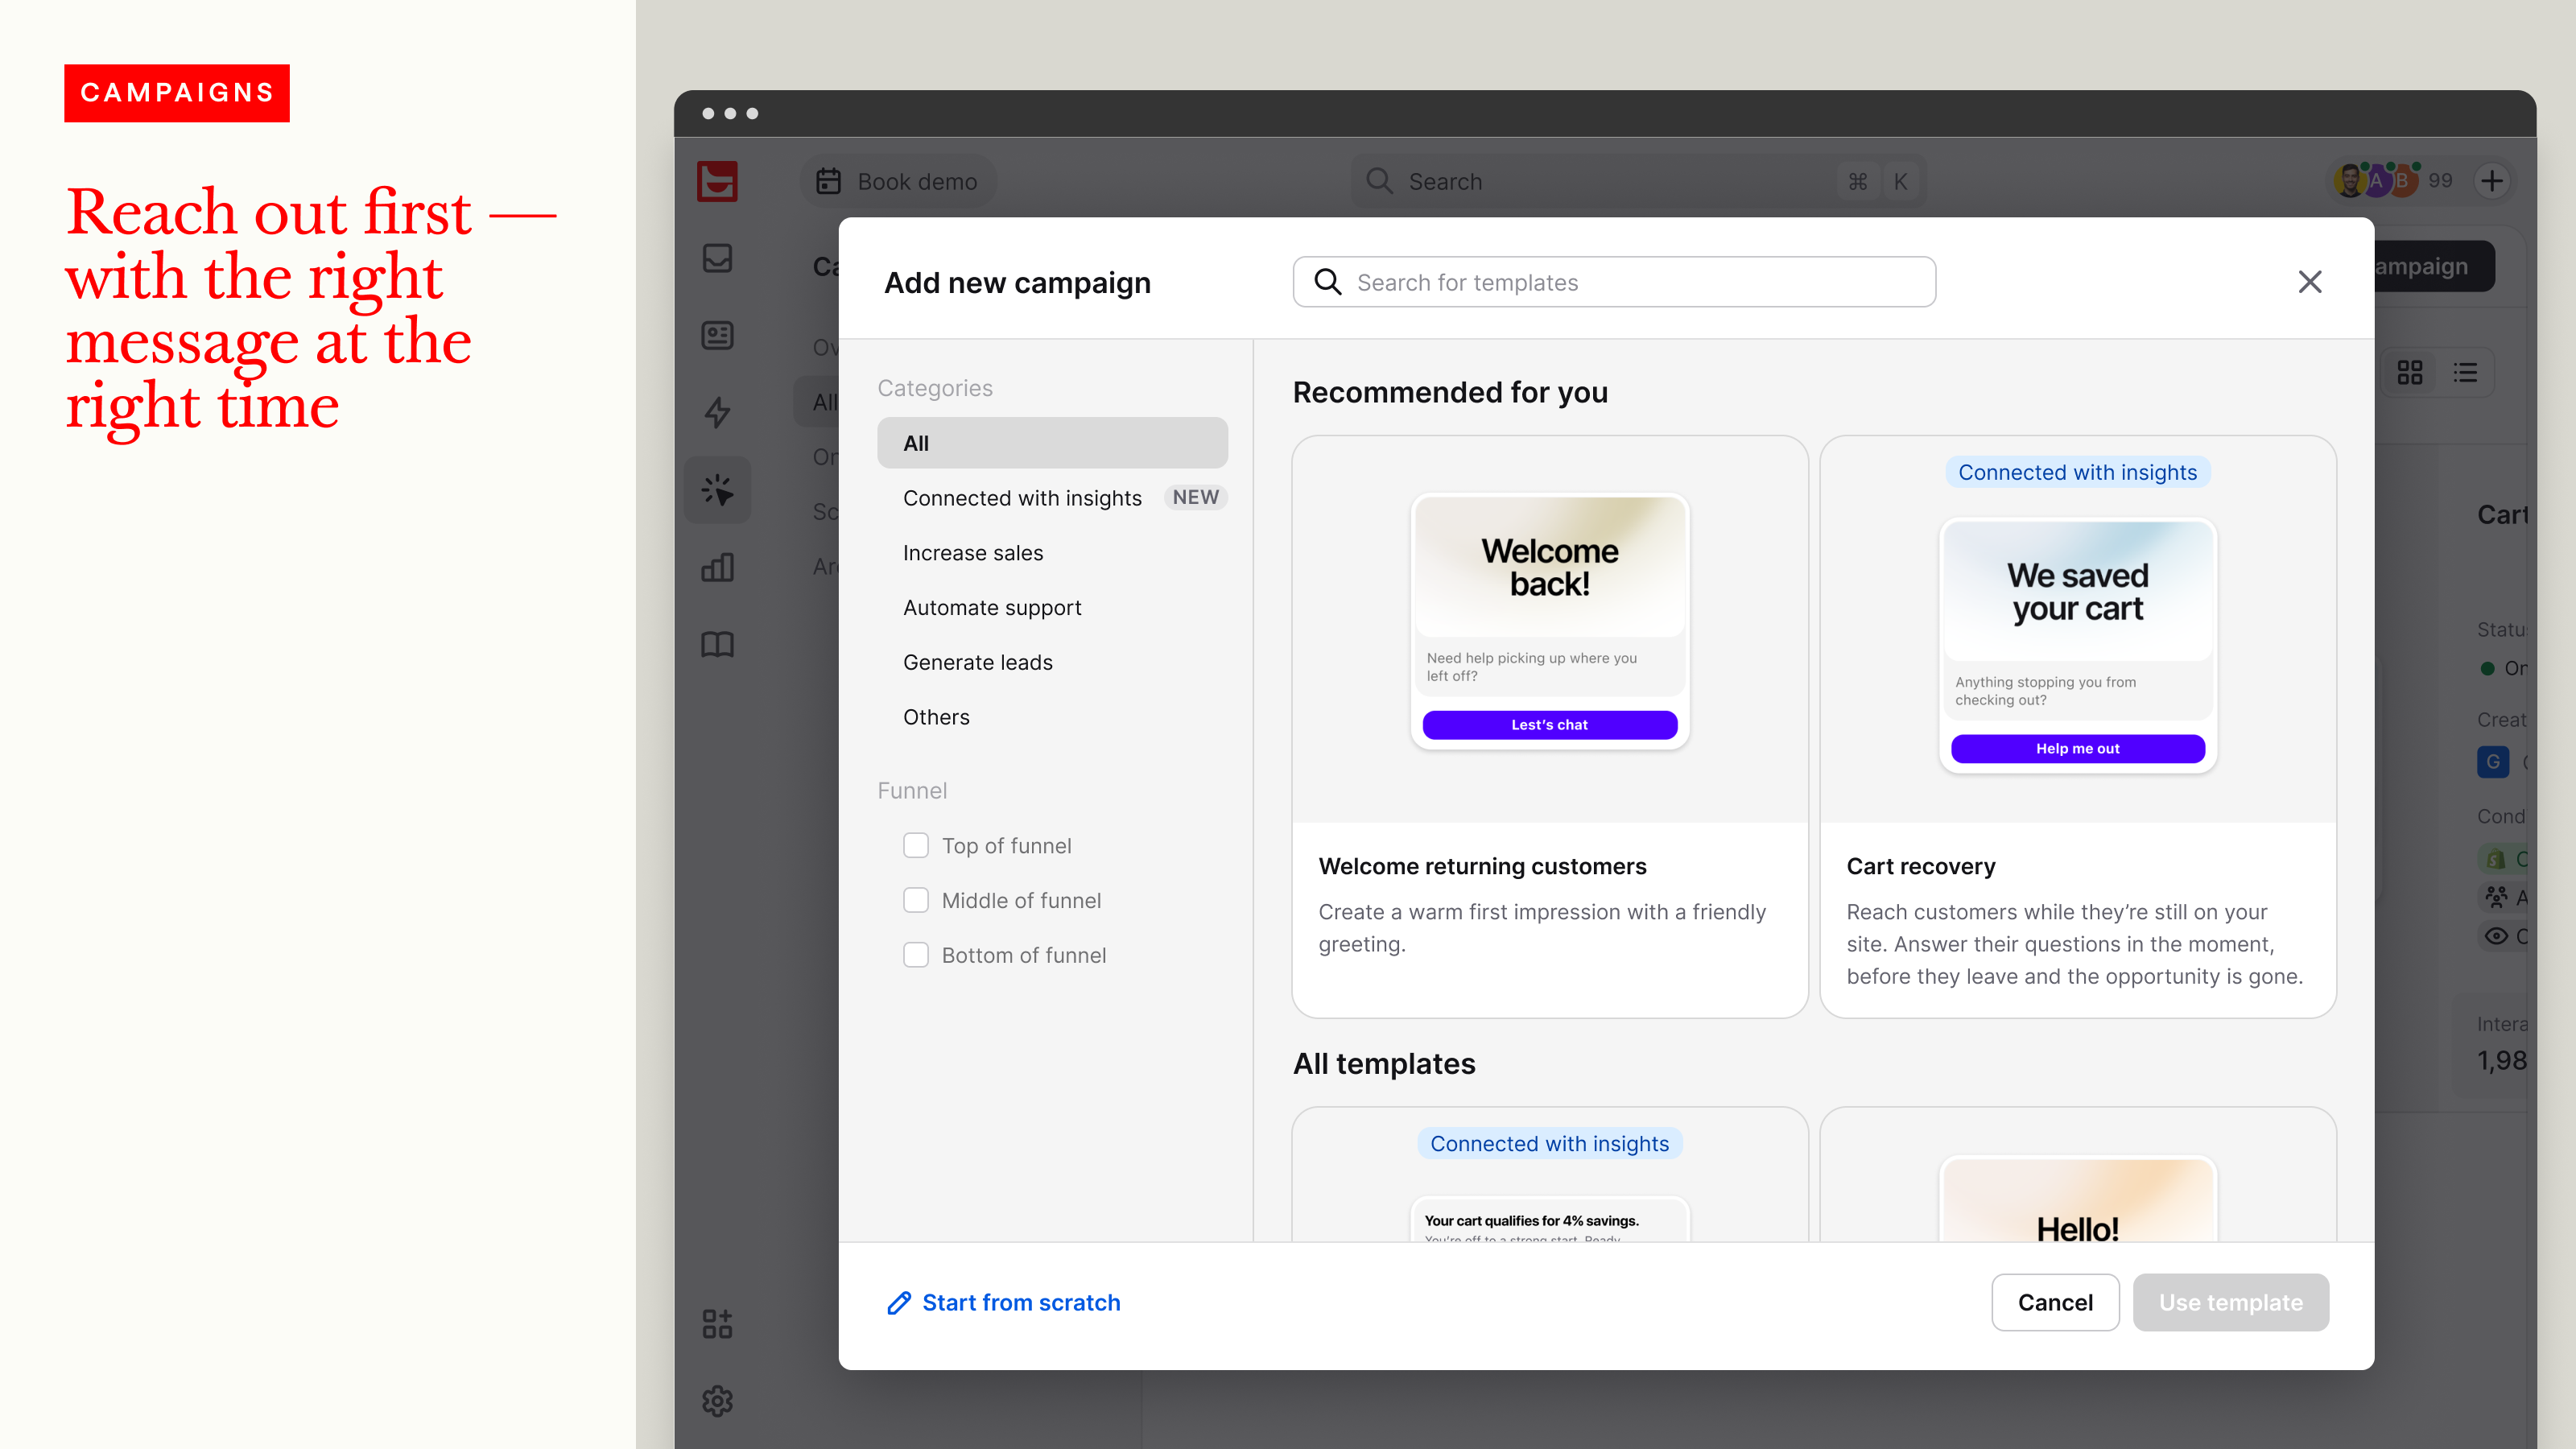Screen dimensions: 2576x1449
Task: Click Start from scratch link
Action: pos(1003,1302)
